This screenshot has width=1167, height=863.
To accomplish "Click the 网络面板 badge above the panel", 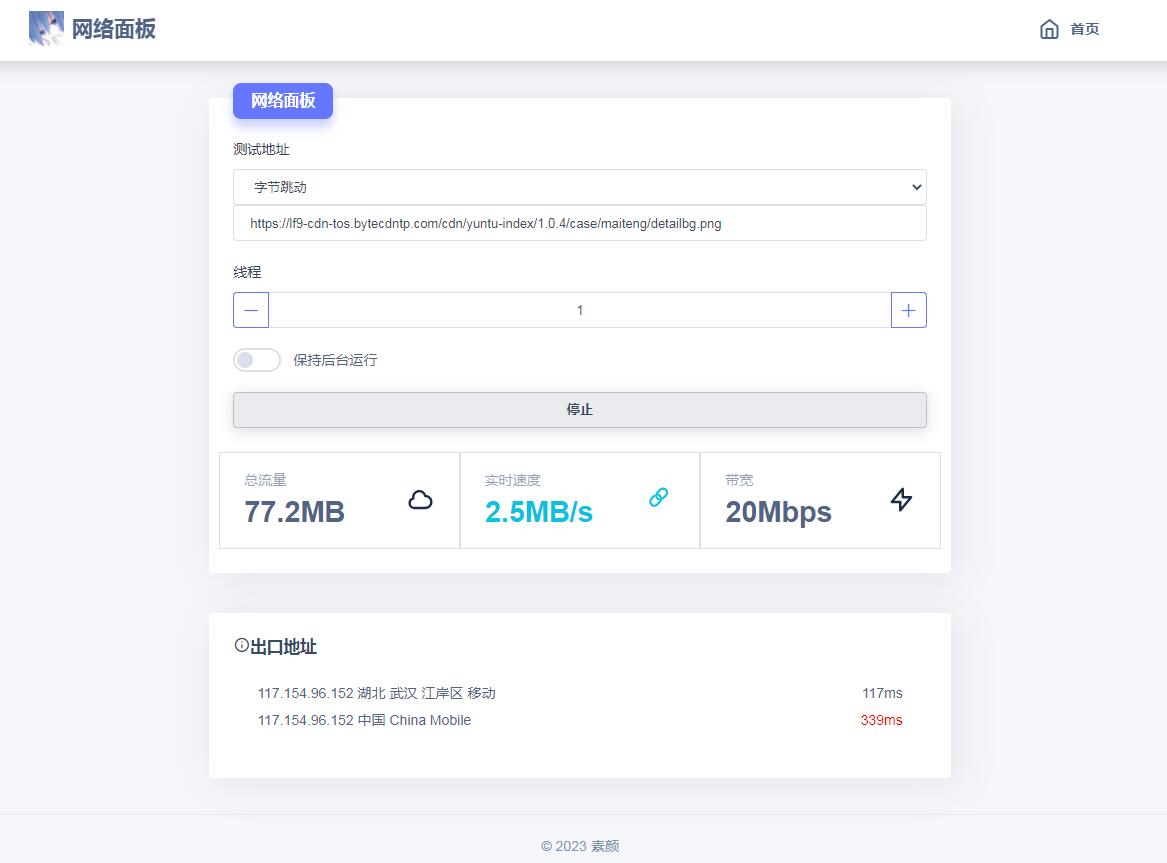I will coord(283,101).
